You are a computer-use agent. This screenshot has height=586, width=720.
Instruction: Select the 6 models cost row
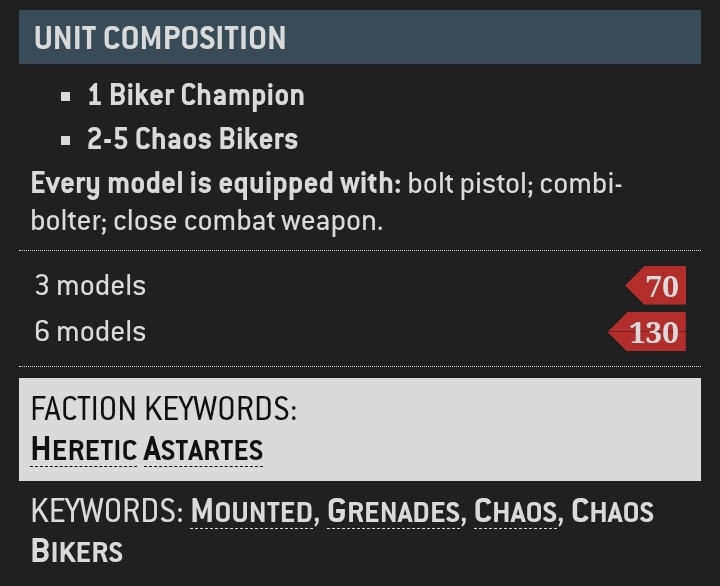(x=91, y=332)
